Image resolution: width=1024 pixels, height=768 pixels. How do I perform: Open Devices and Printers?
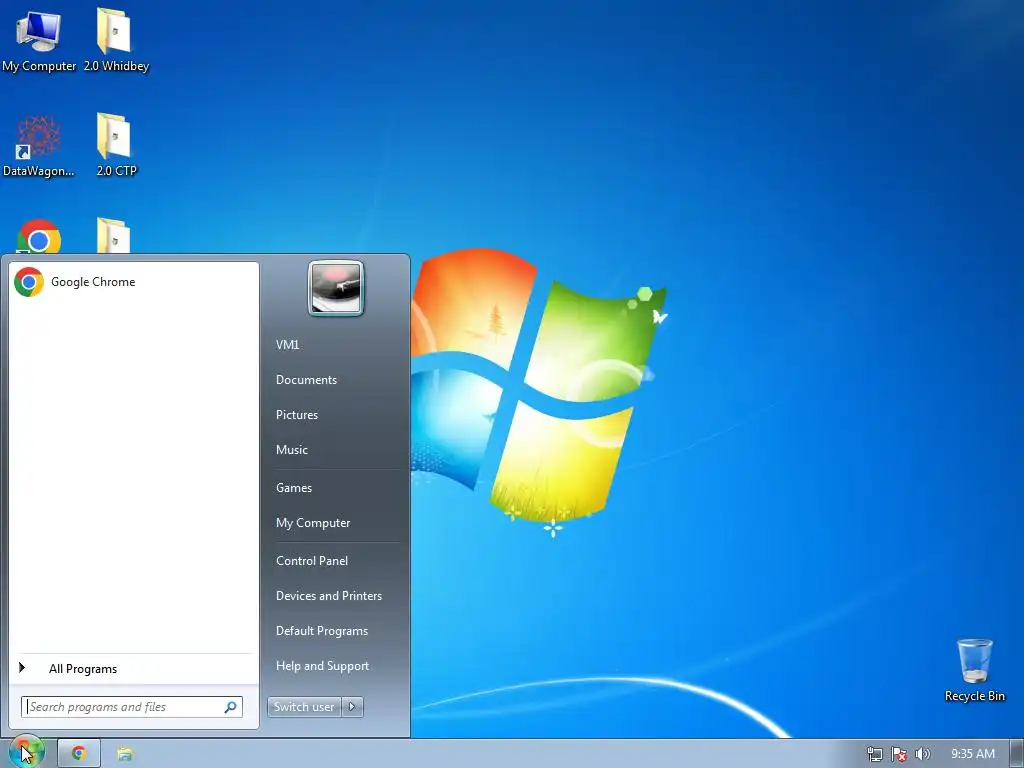328,596
